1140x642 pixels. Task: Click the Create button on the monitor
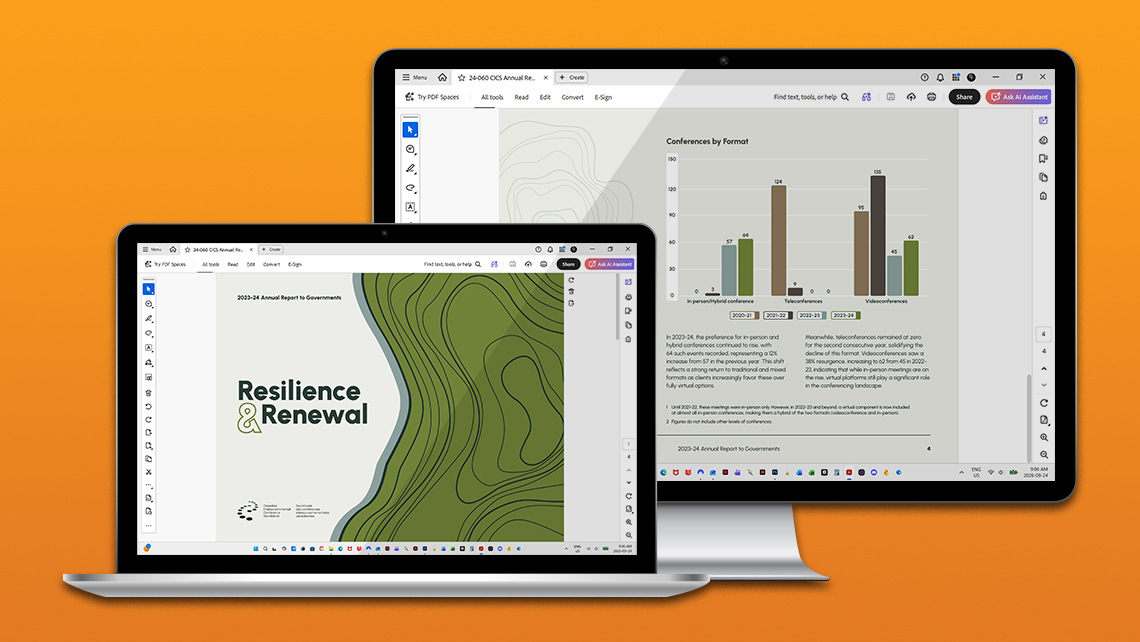[571, 77]
